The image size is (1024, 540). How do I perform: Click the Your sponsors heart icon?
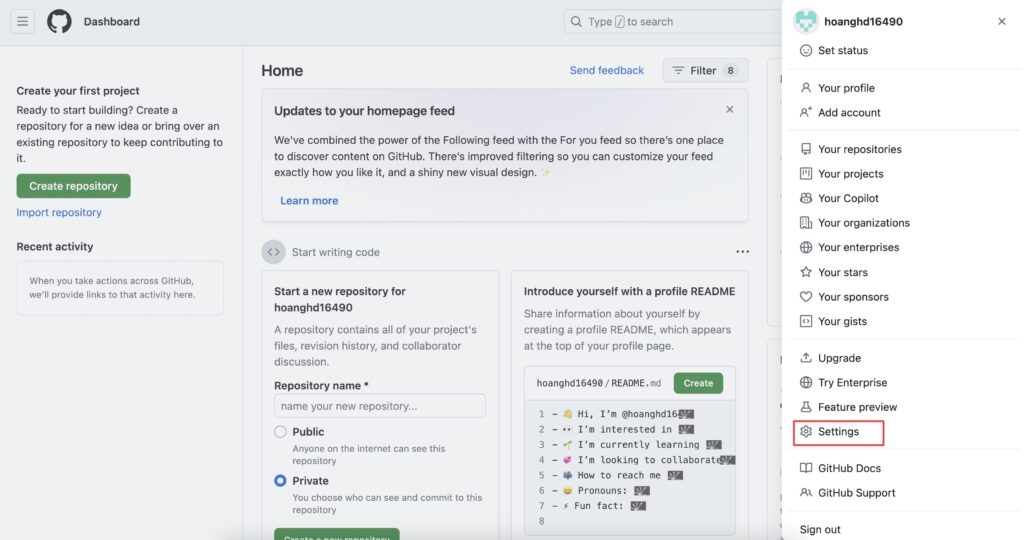pos(806,296)
